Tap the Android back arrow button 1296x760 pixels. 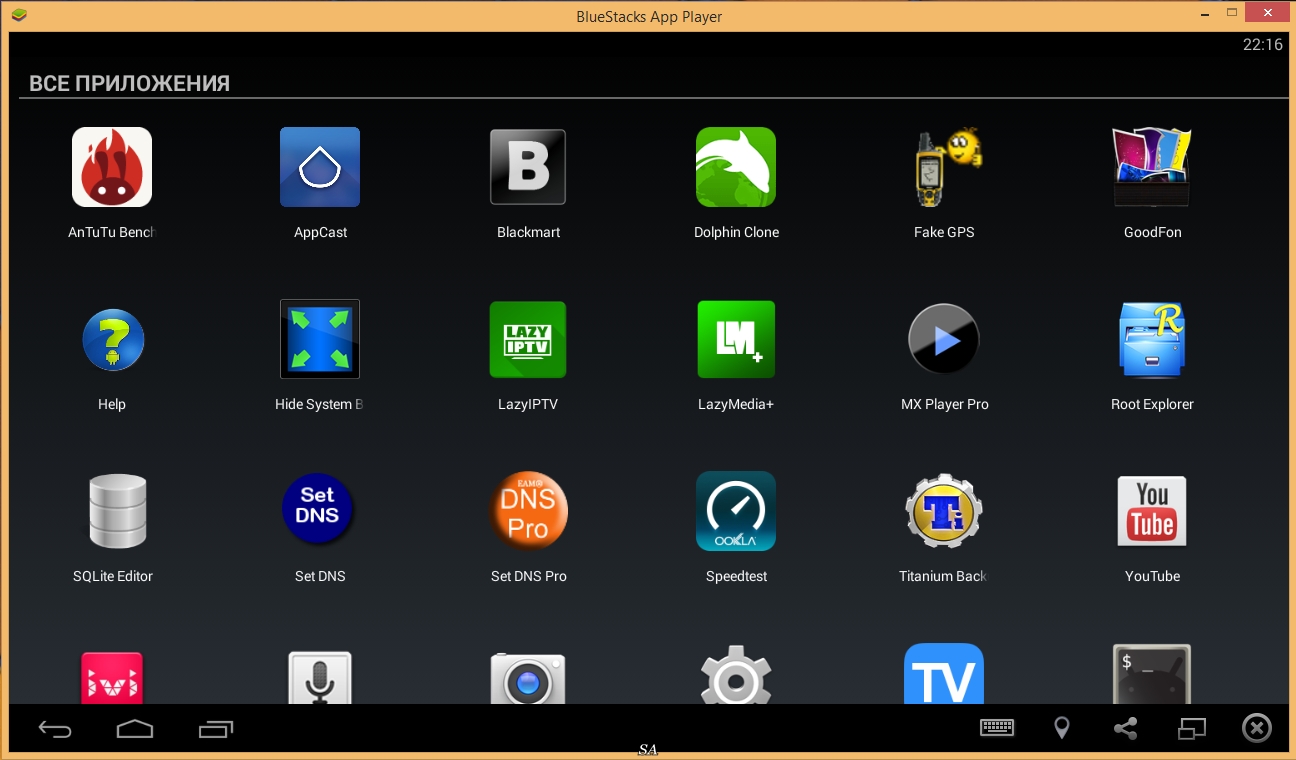(x=55, y=729)
